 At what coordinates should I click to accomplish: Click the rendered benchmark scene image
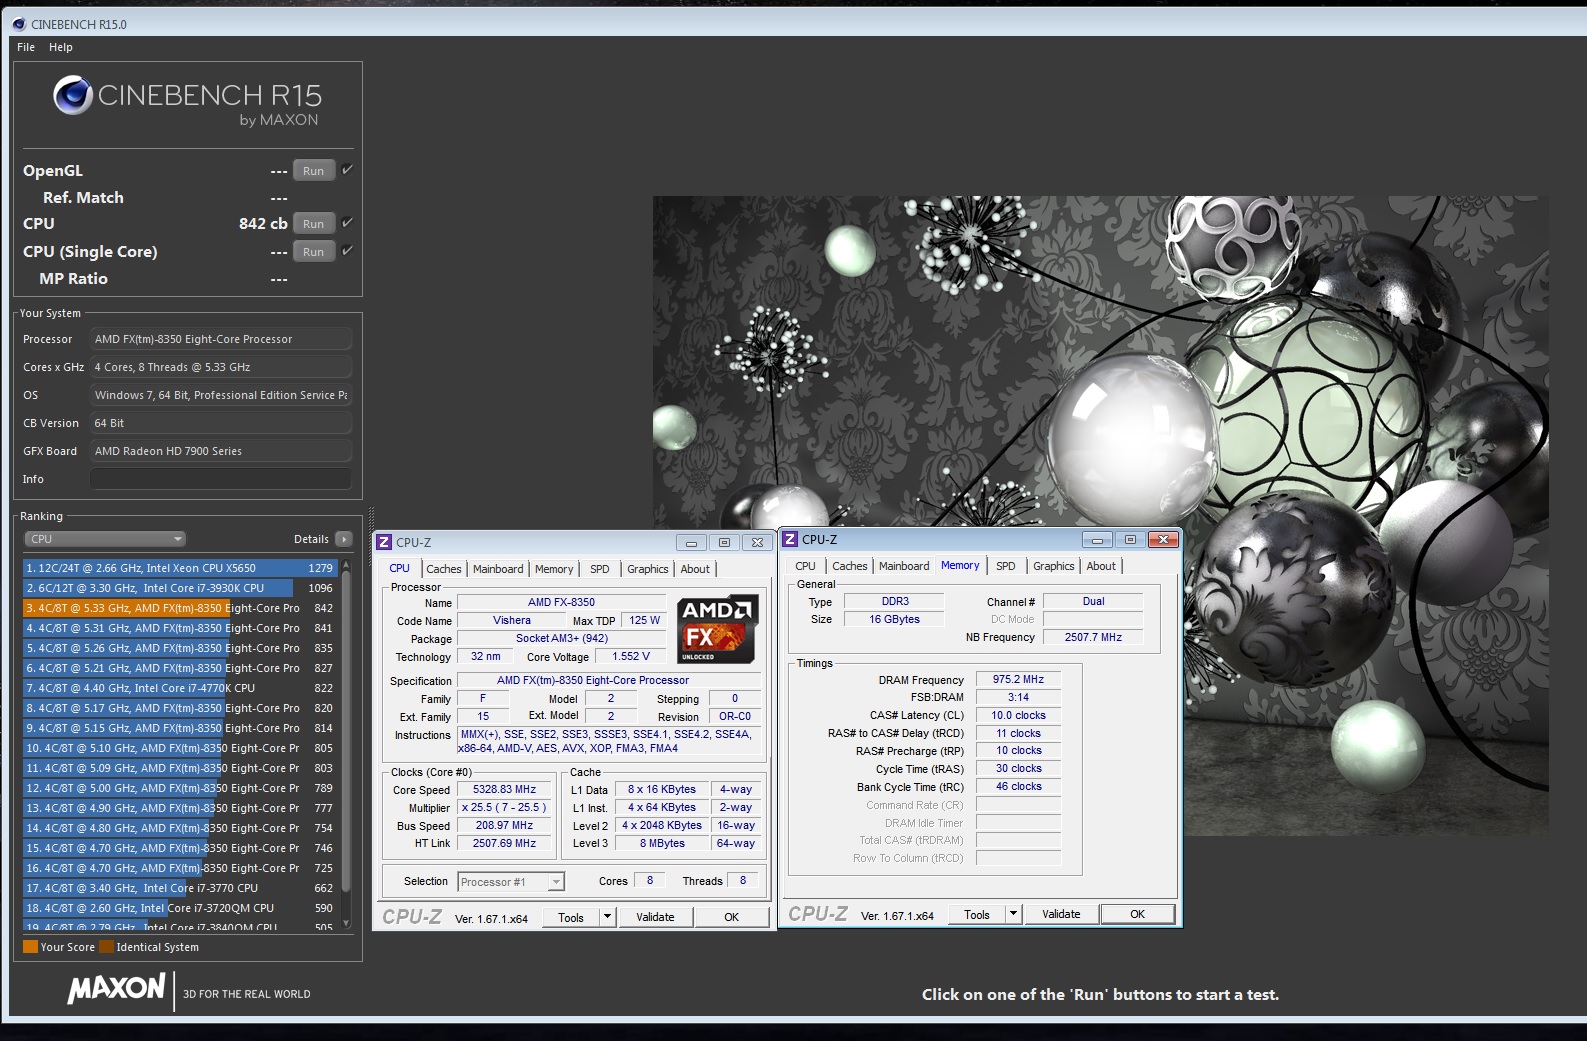[1100, 515]
